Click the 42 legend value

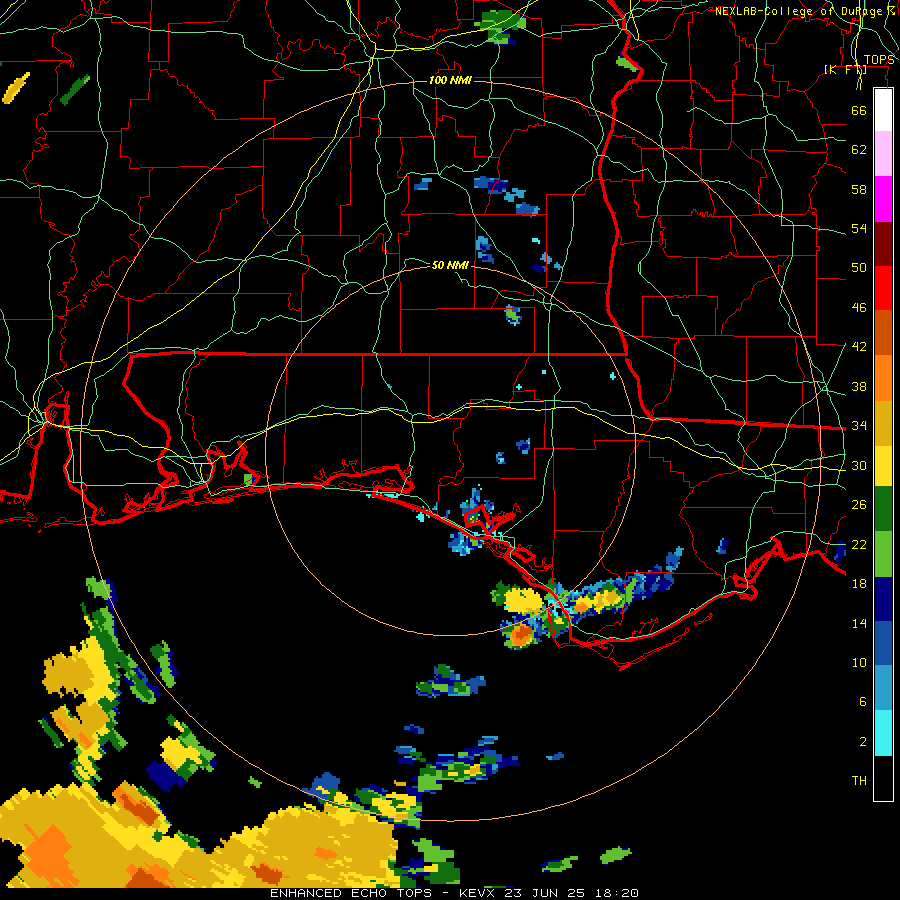[x=859, y=346]
